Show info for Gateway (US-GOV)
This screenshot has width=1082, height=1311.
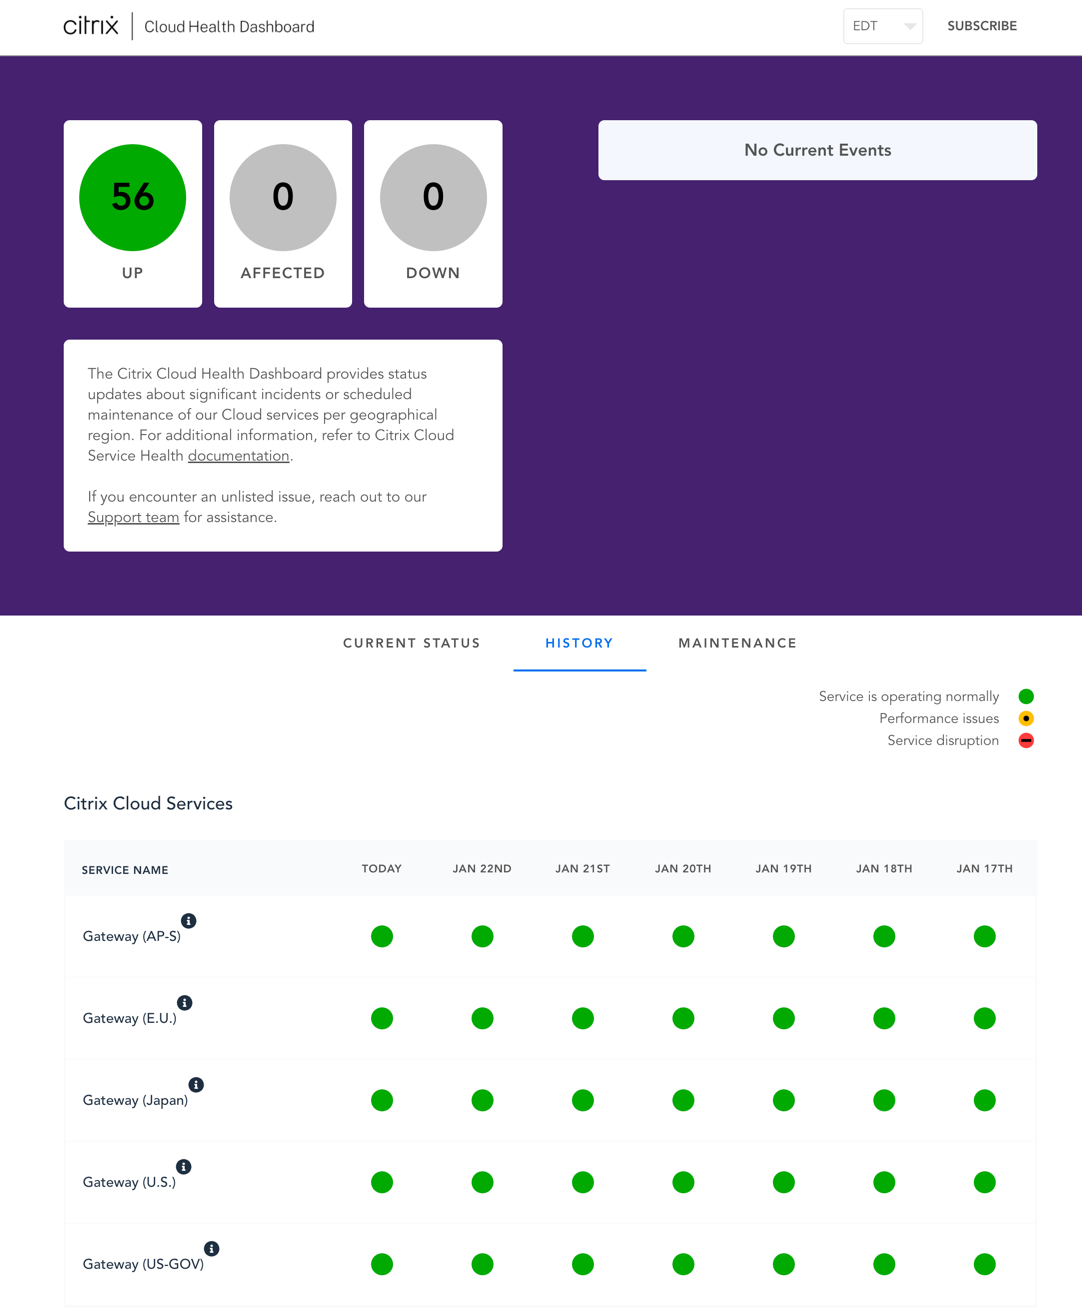pos(211,1249)
